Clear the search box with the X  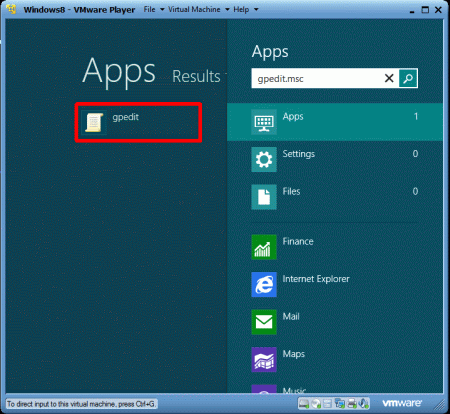click(389, 78)
